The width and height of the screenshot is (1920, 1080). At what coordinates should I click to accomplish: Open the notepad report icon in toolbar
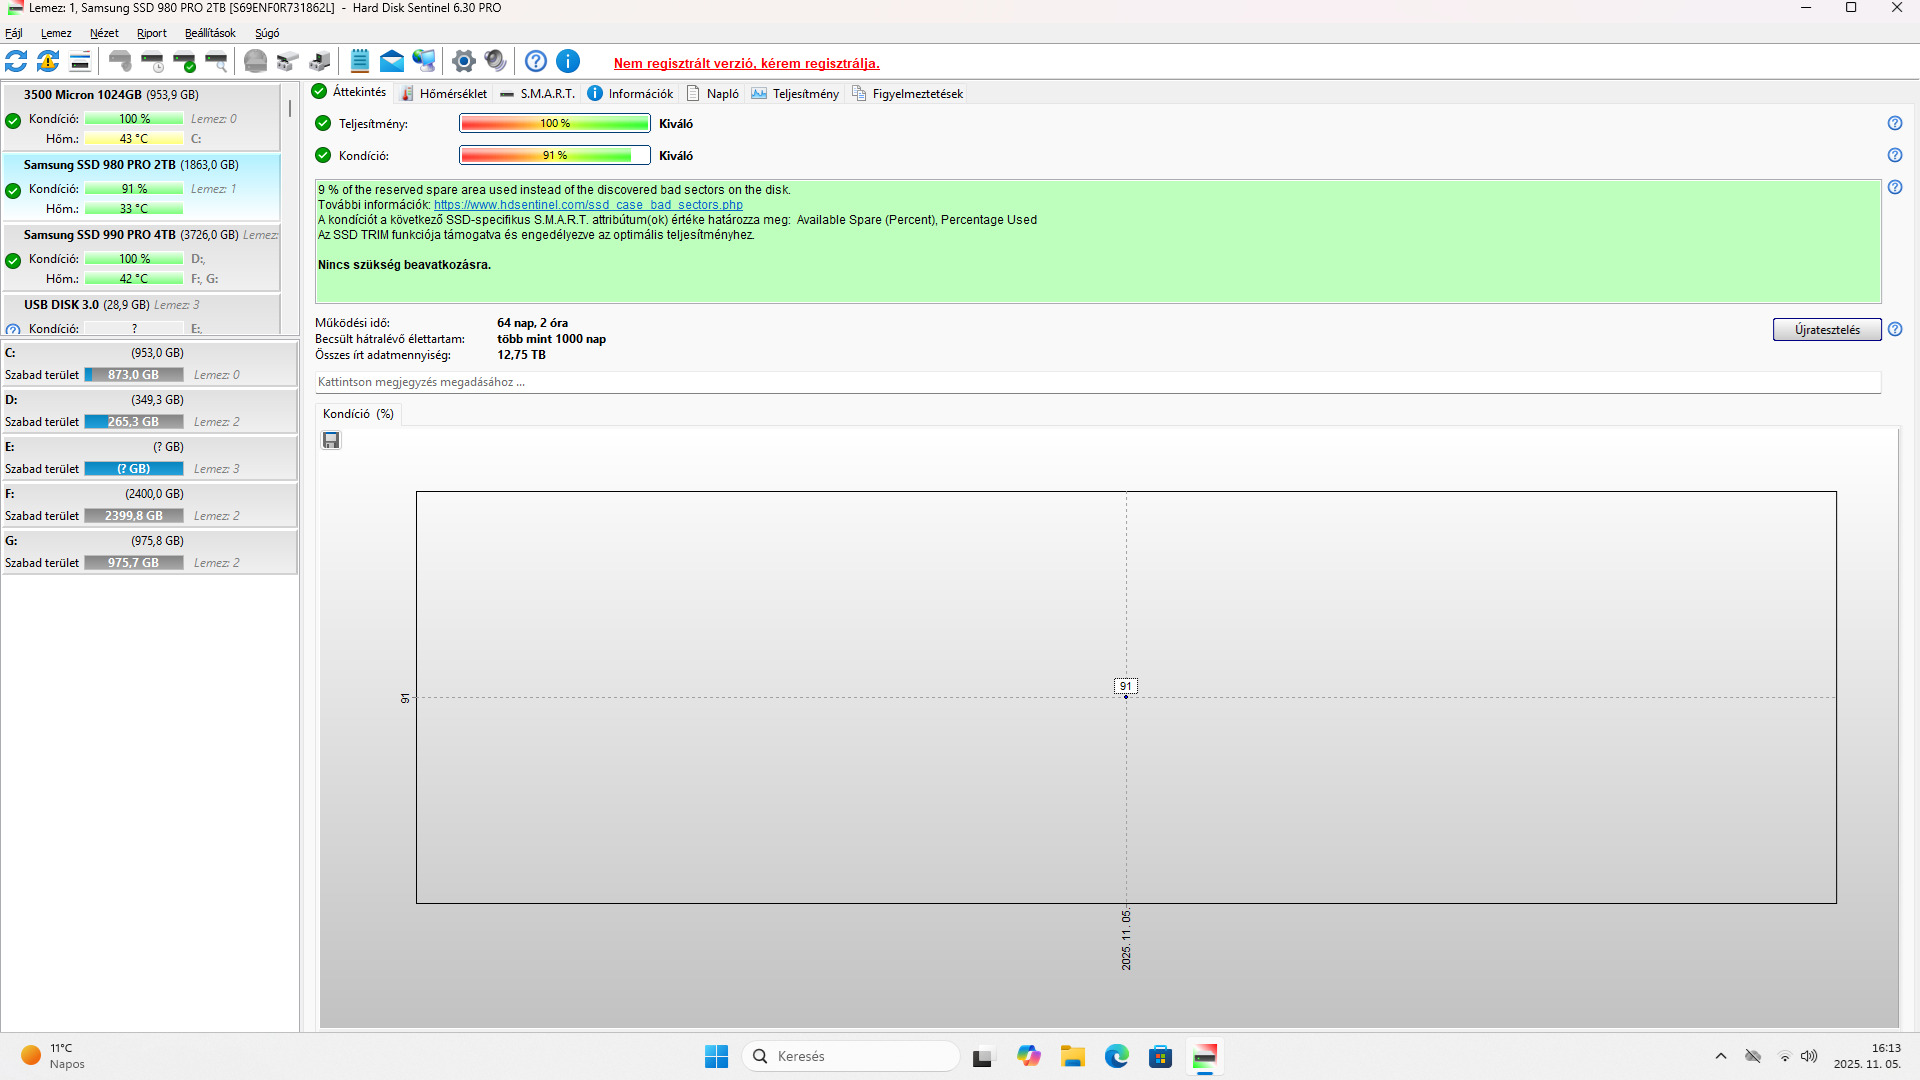[x=360, y=62]
